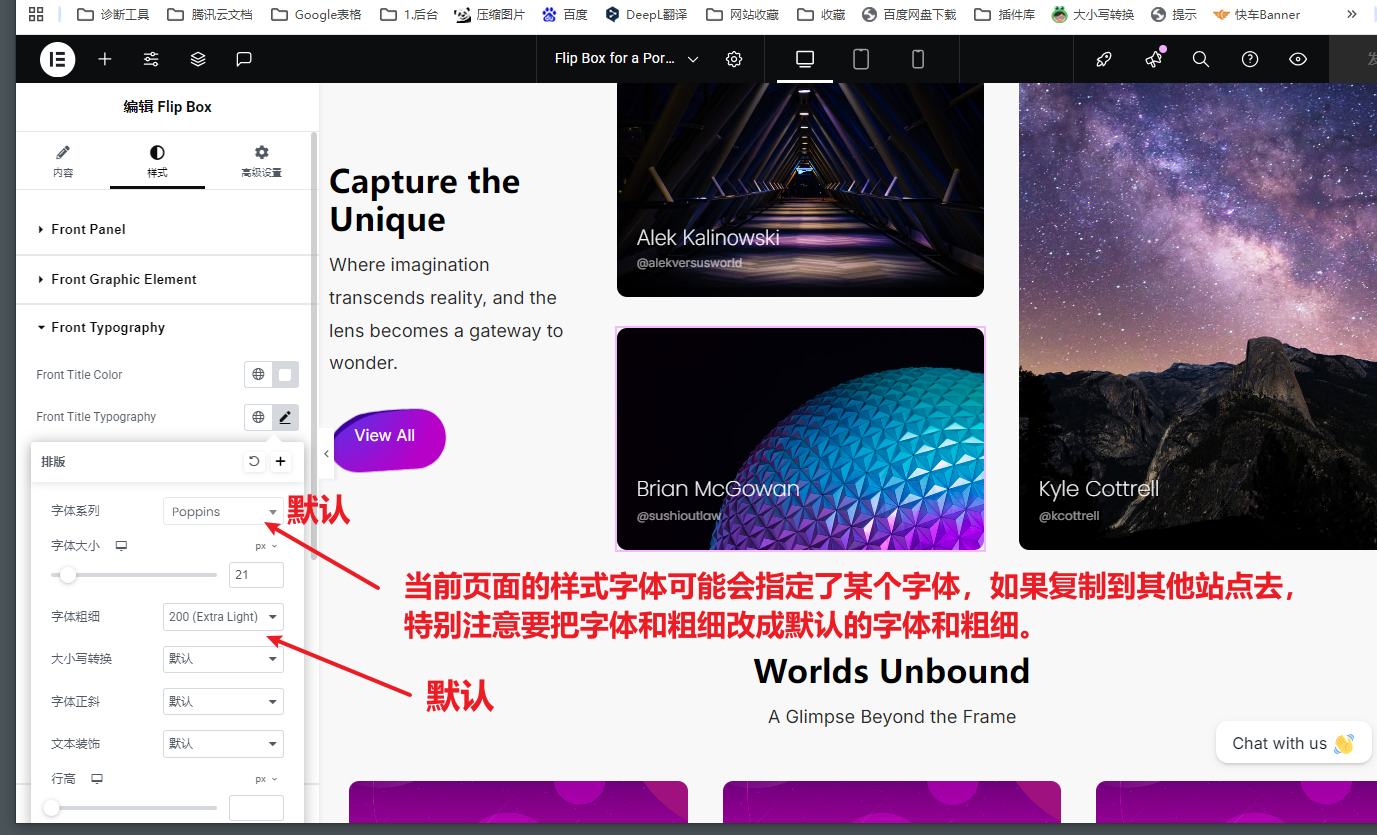The image size is (1377, 835).
Task: Open the Structure layers icon
Action: [x=198, y=60]
